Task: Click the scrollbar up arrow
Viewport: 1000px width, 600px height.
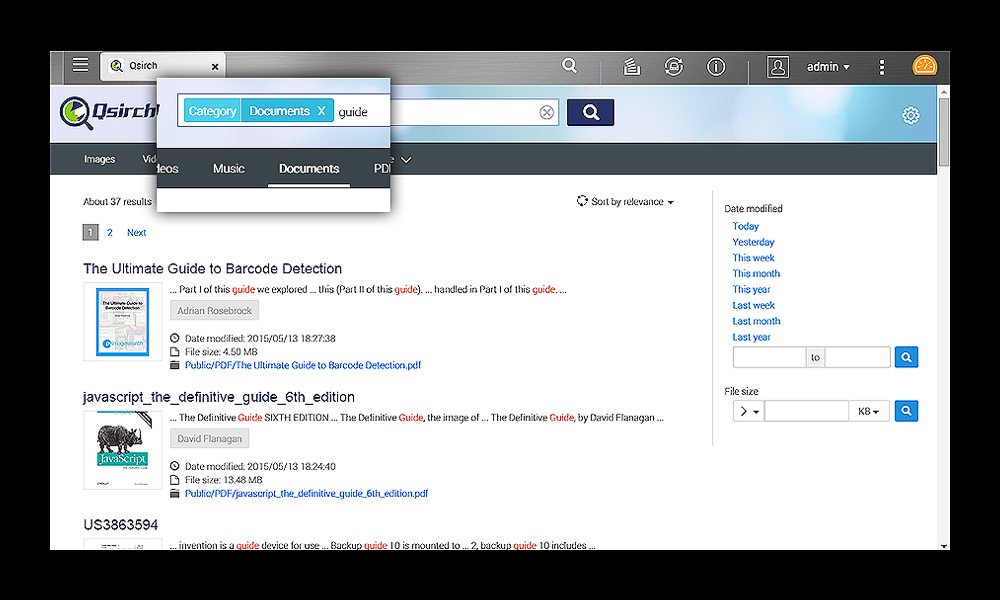Action: pyautogui.click(x=943, y=91)
